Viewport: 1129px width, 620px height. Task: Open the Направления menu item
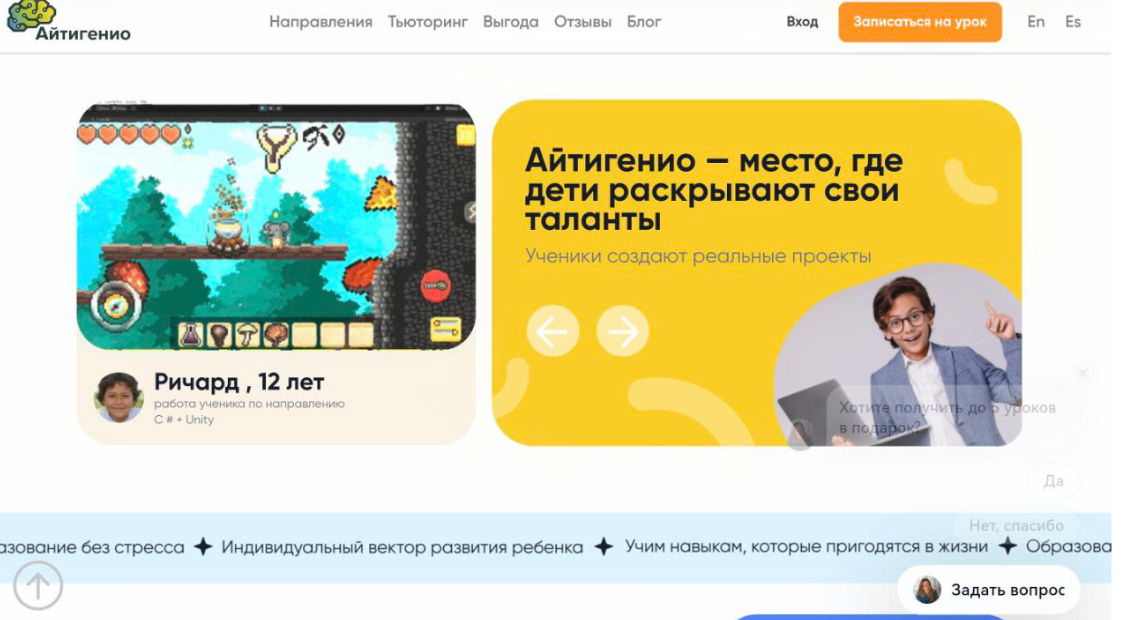pyautogui.click(x=320, y=22)
